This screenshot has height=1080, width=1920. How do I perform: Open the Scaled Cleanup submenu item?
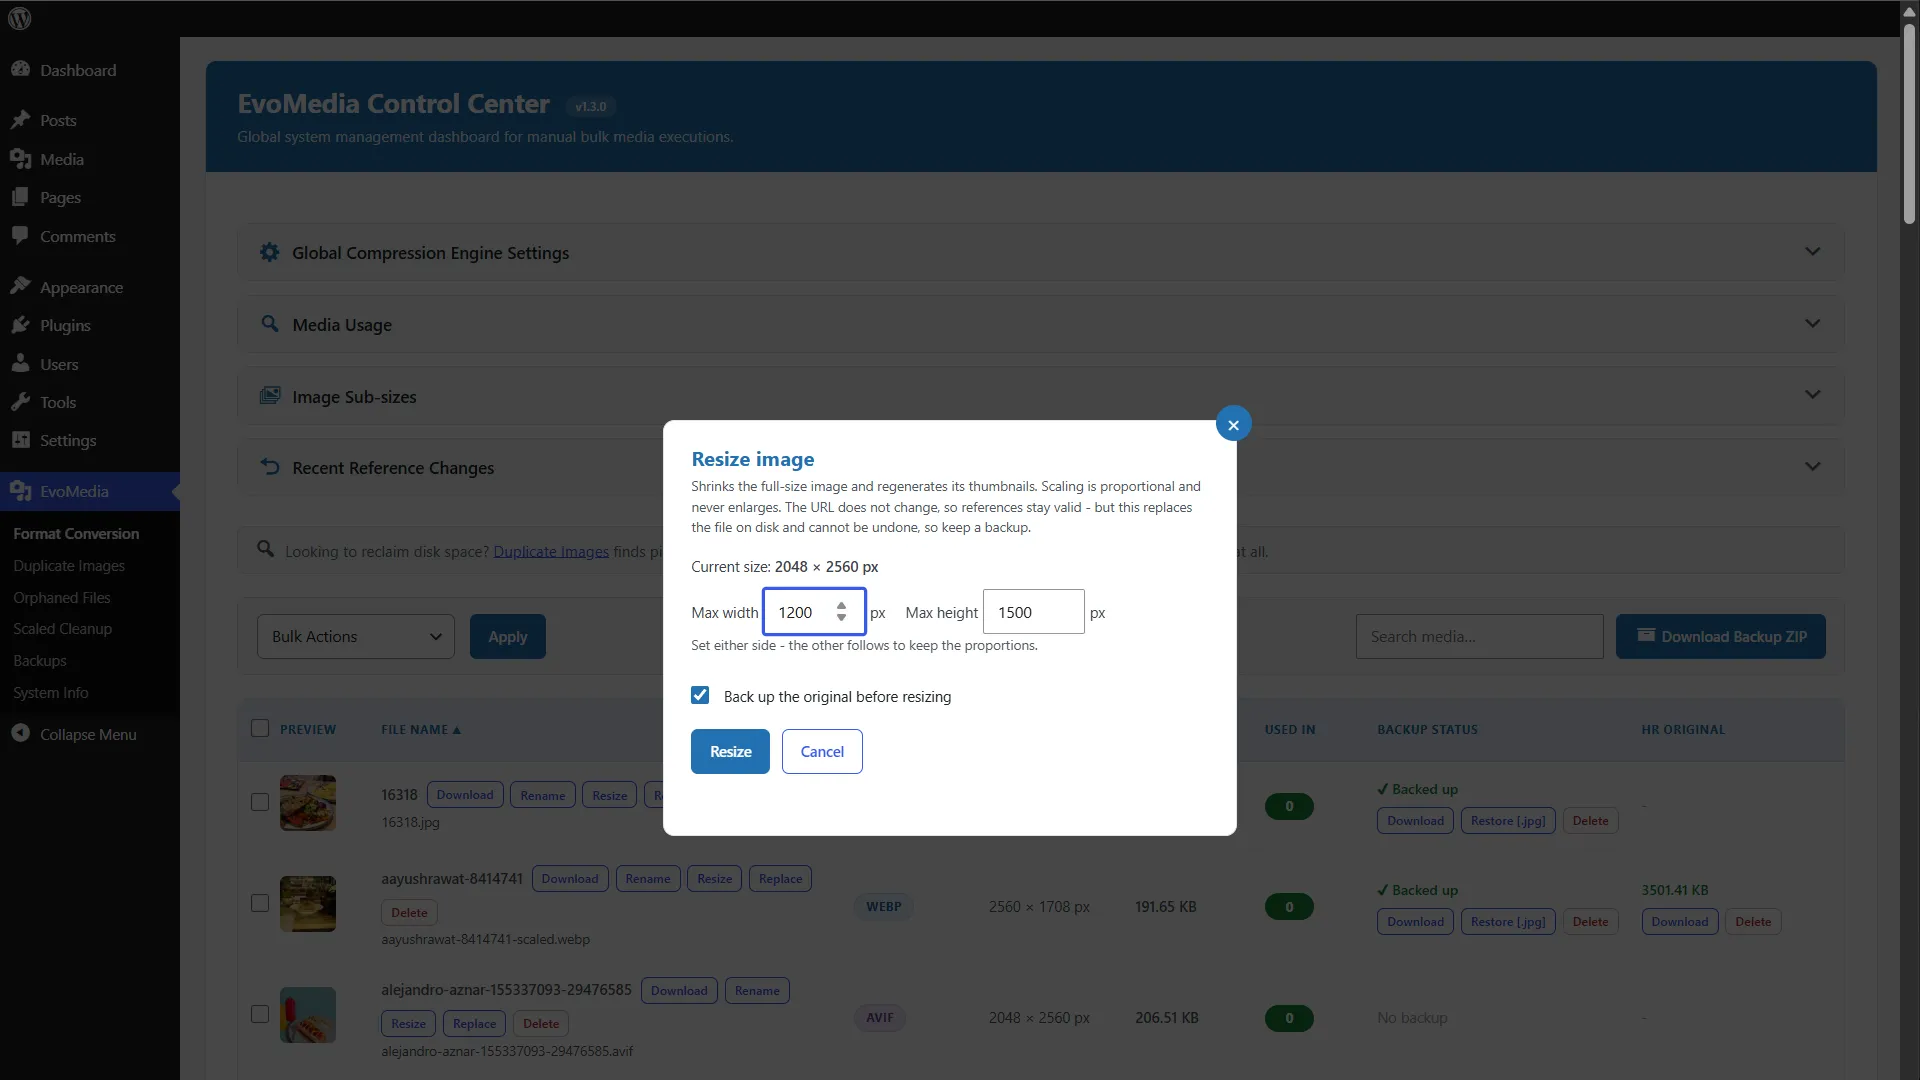62,629
